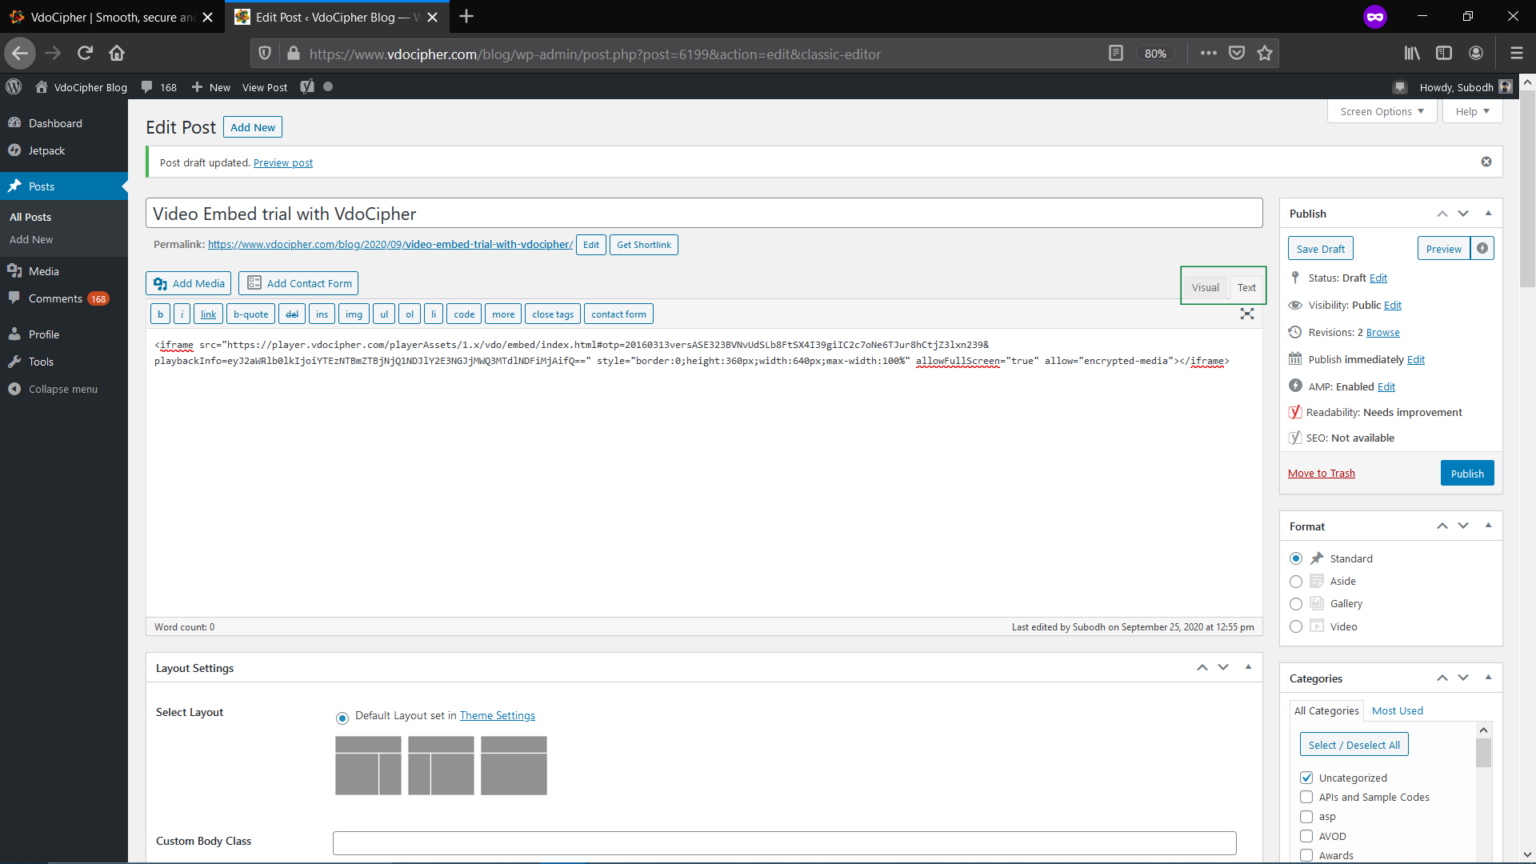The height and width of the screenshot is (864, 1536).
Task: Click Get Shortlink button
Action: [643, 244]
